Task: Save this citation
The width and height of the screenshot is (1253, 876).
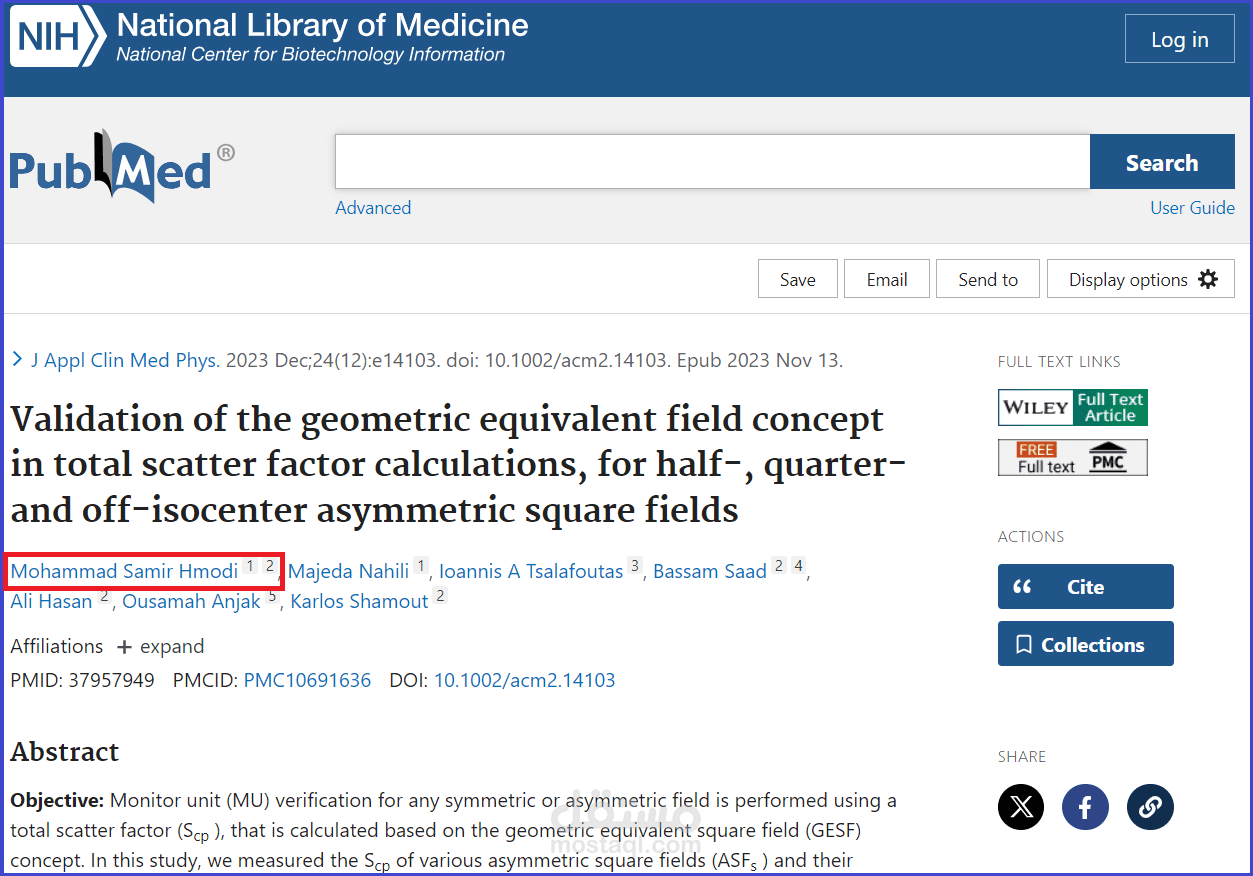Action: click(x=797, y=280)
